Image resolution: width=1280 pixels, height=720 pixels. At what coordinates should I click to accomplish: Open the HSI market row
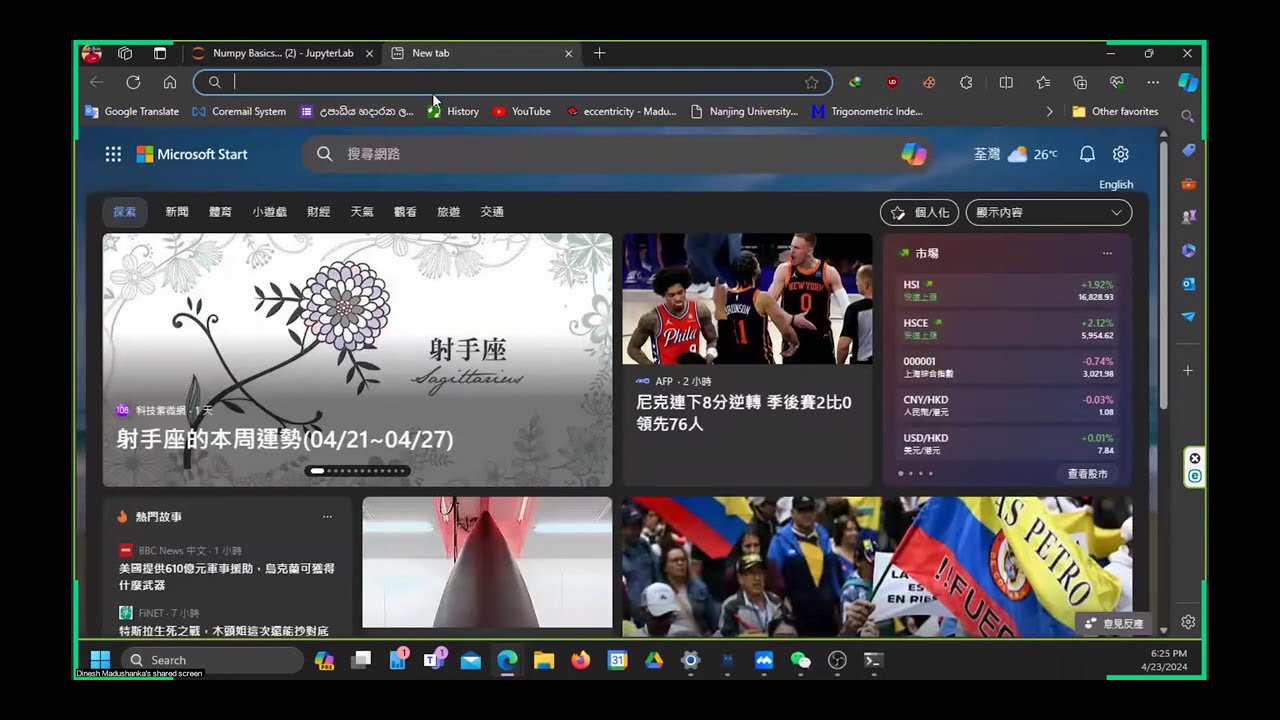pos(1007,290)
